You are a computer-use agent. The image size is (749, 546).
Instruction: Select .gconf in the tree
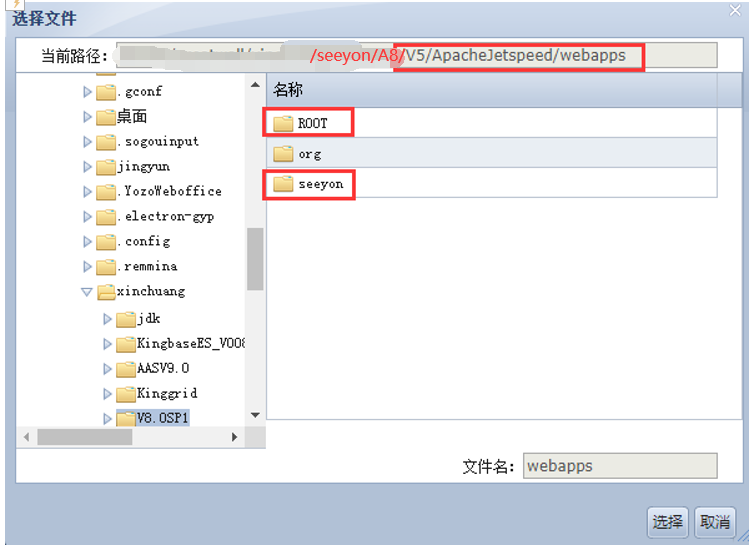pos(139,91)
